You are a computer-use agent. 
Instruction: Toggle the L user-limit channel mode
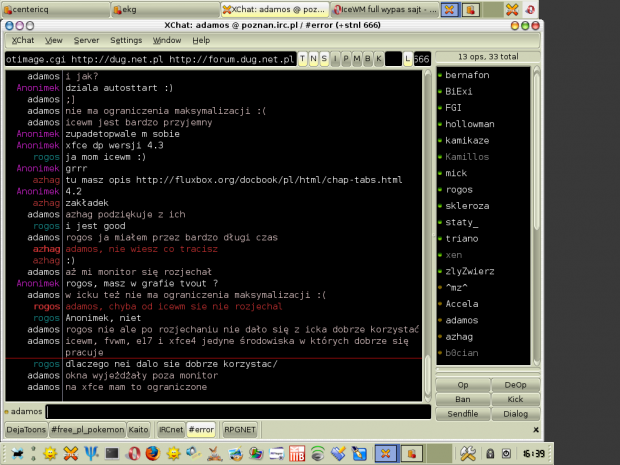408,59
